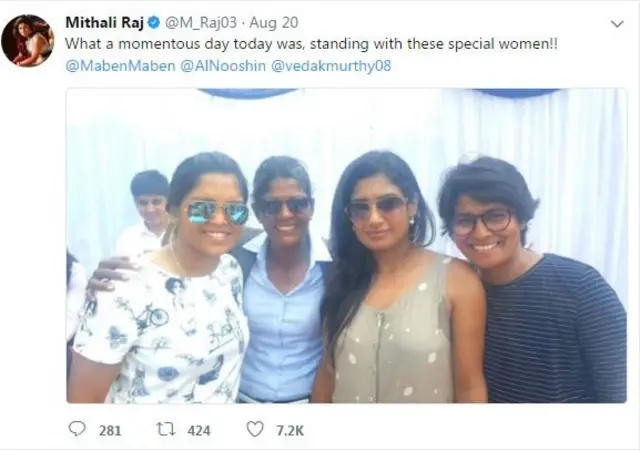Viewport: 640px width, 451px height.
Task: Like the tweet with the heart icon
Action: (x=255, y=429)
